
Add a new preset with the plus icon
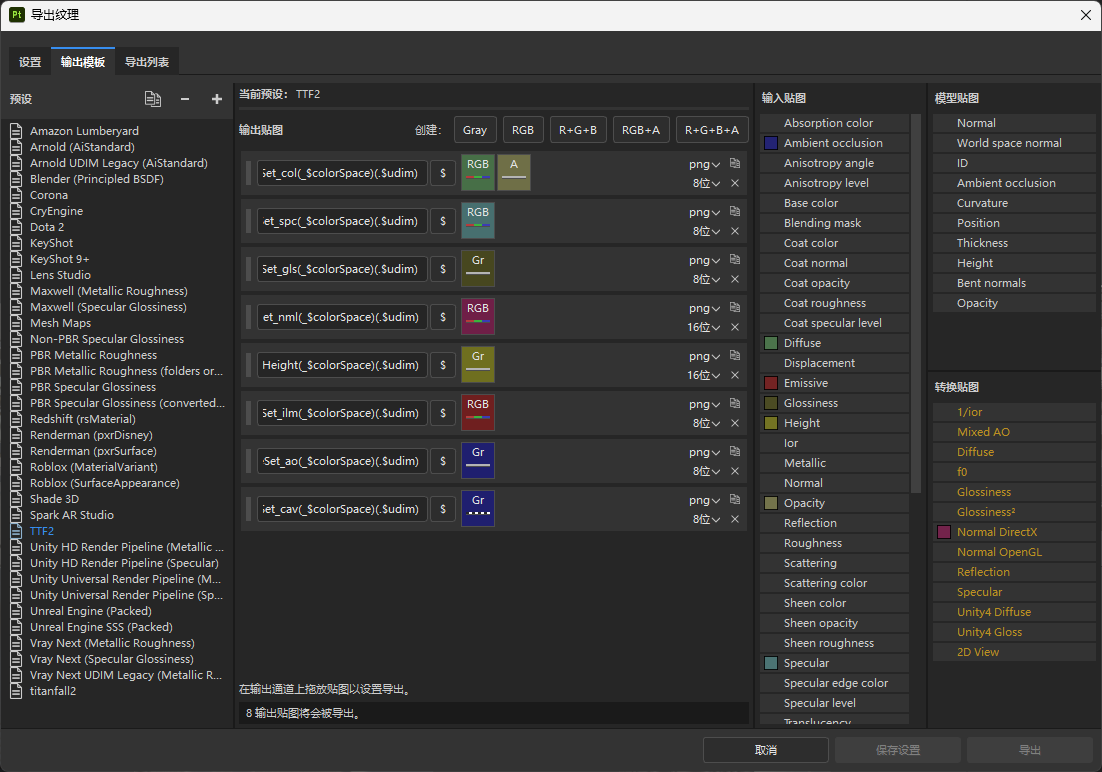(217, 99)
